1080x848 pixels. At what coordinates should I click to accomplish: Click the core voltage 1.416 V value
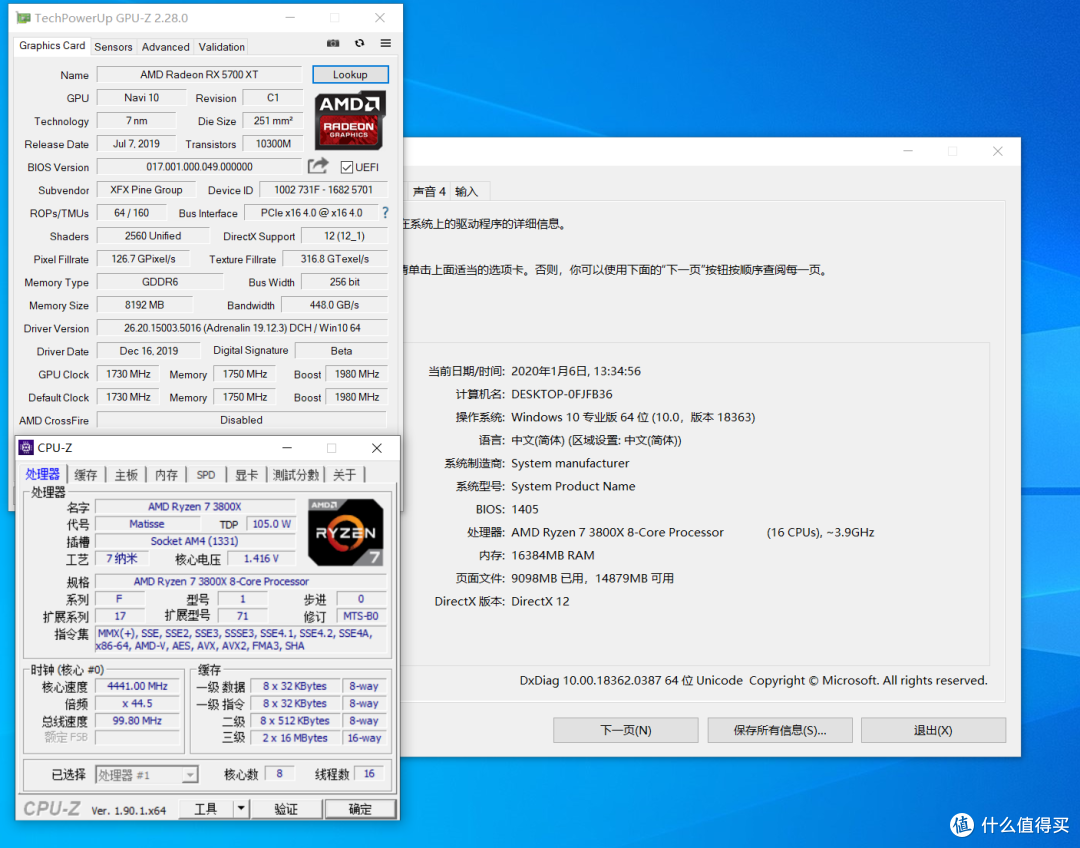click(x=261, y=558)
